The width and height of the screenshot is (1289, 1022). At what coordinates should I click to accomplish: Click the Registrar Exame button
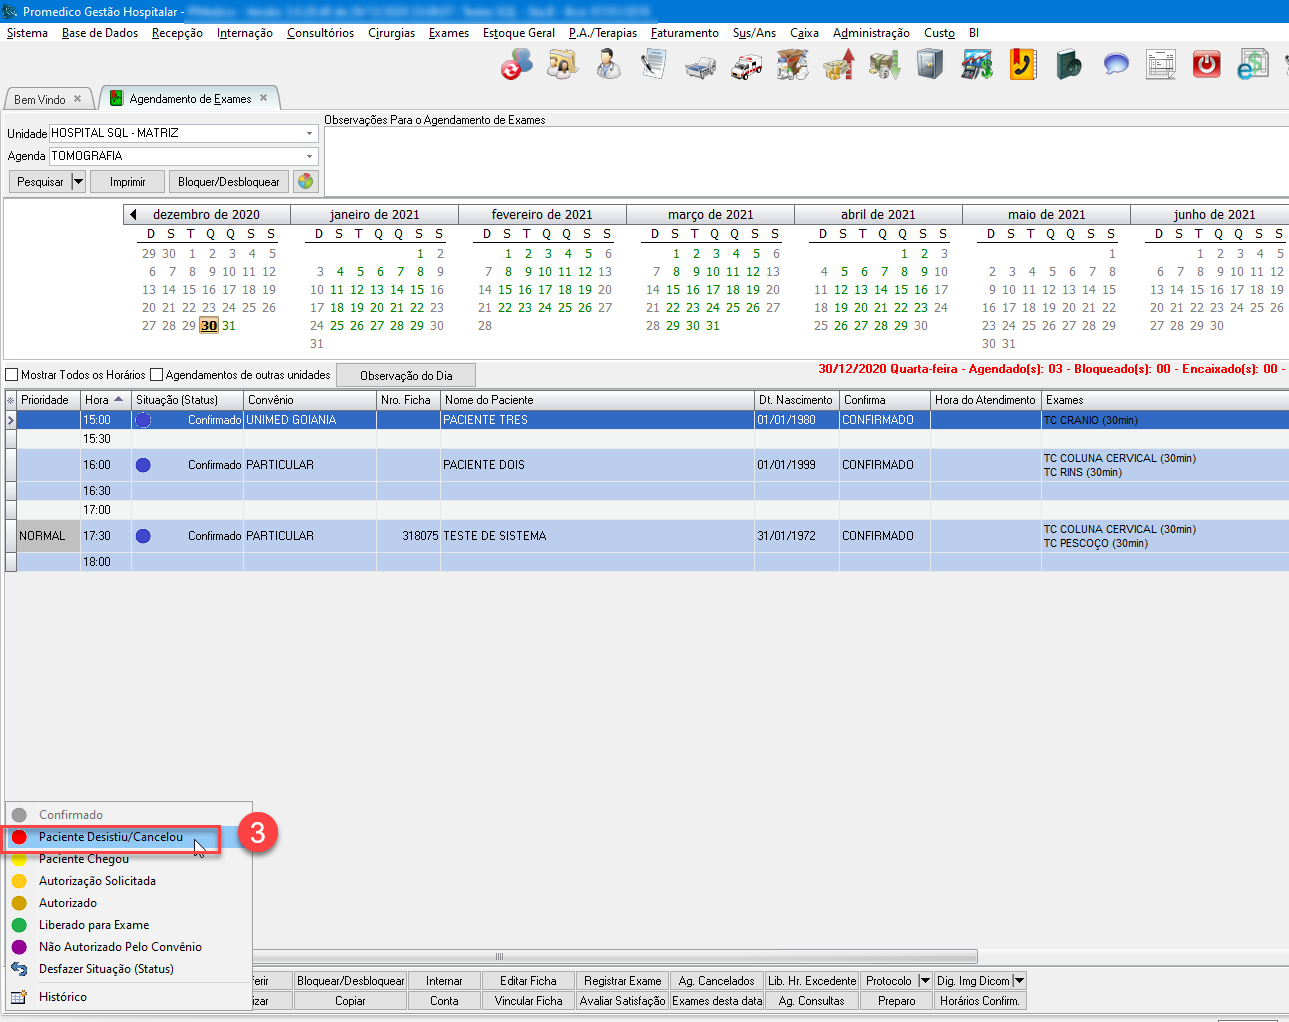[x=622, y=981]
